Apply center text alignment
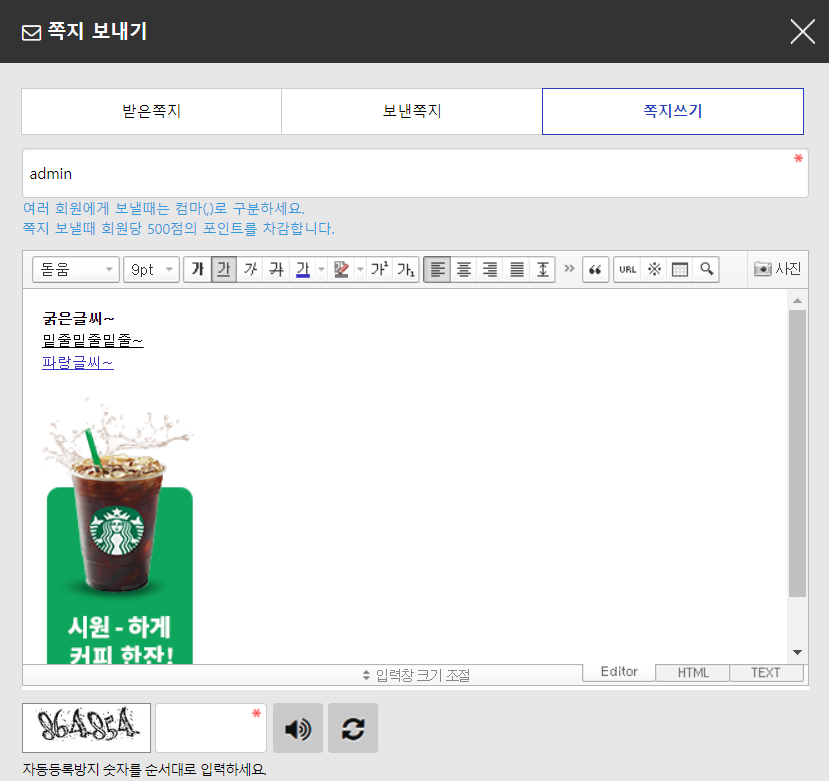 pos(462,269)
